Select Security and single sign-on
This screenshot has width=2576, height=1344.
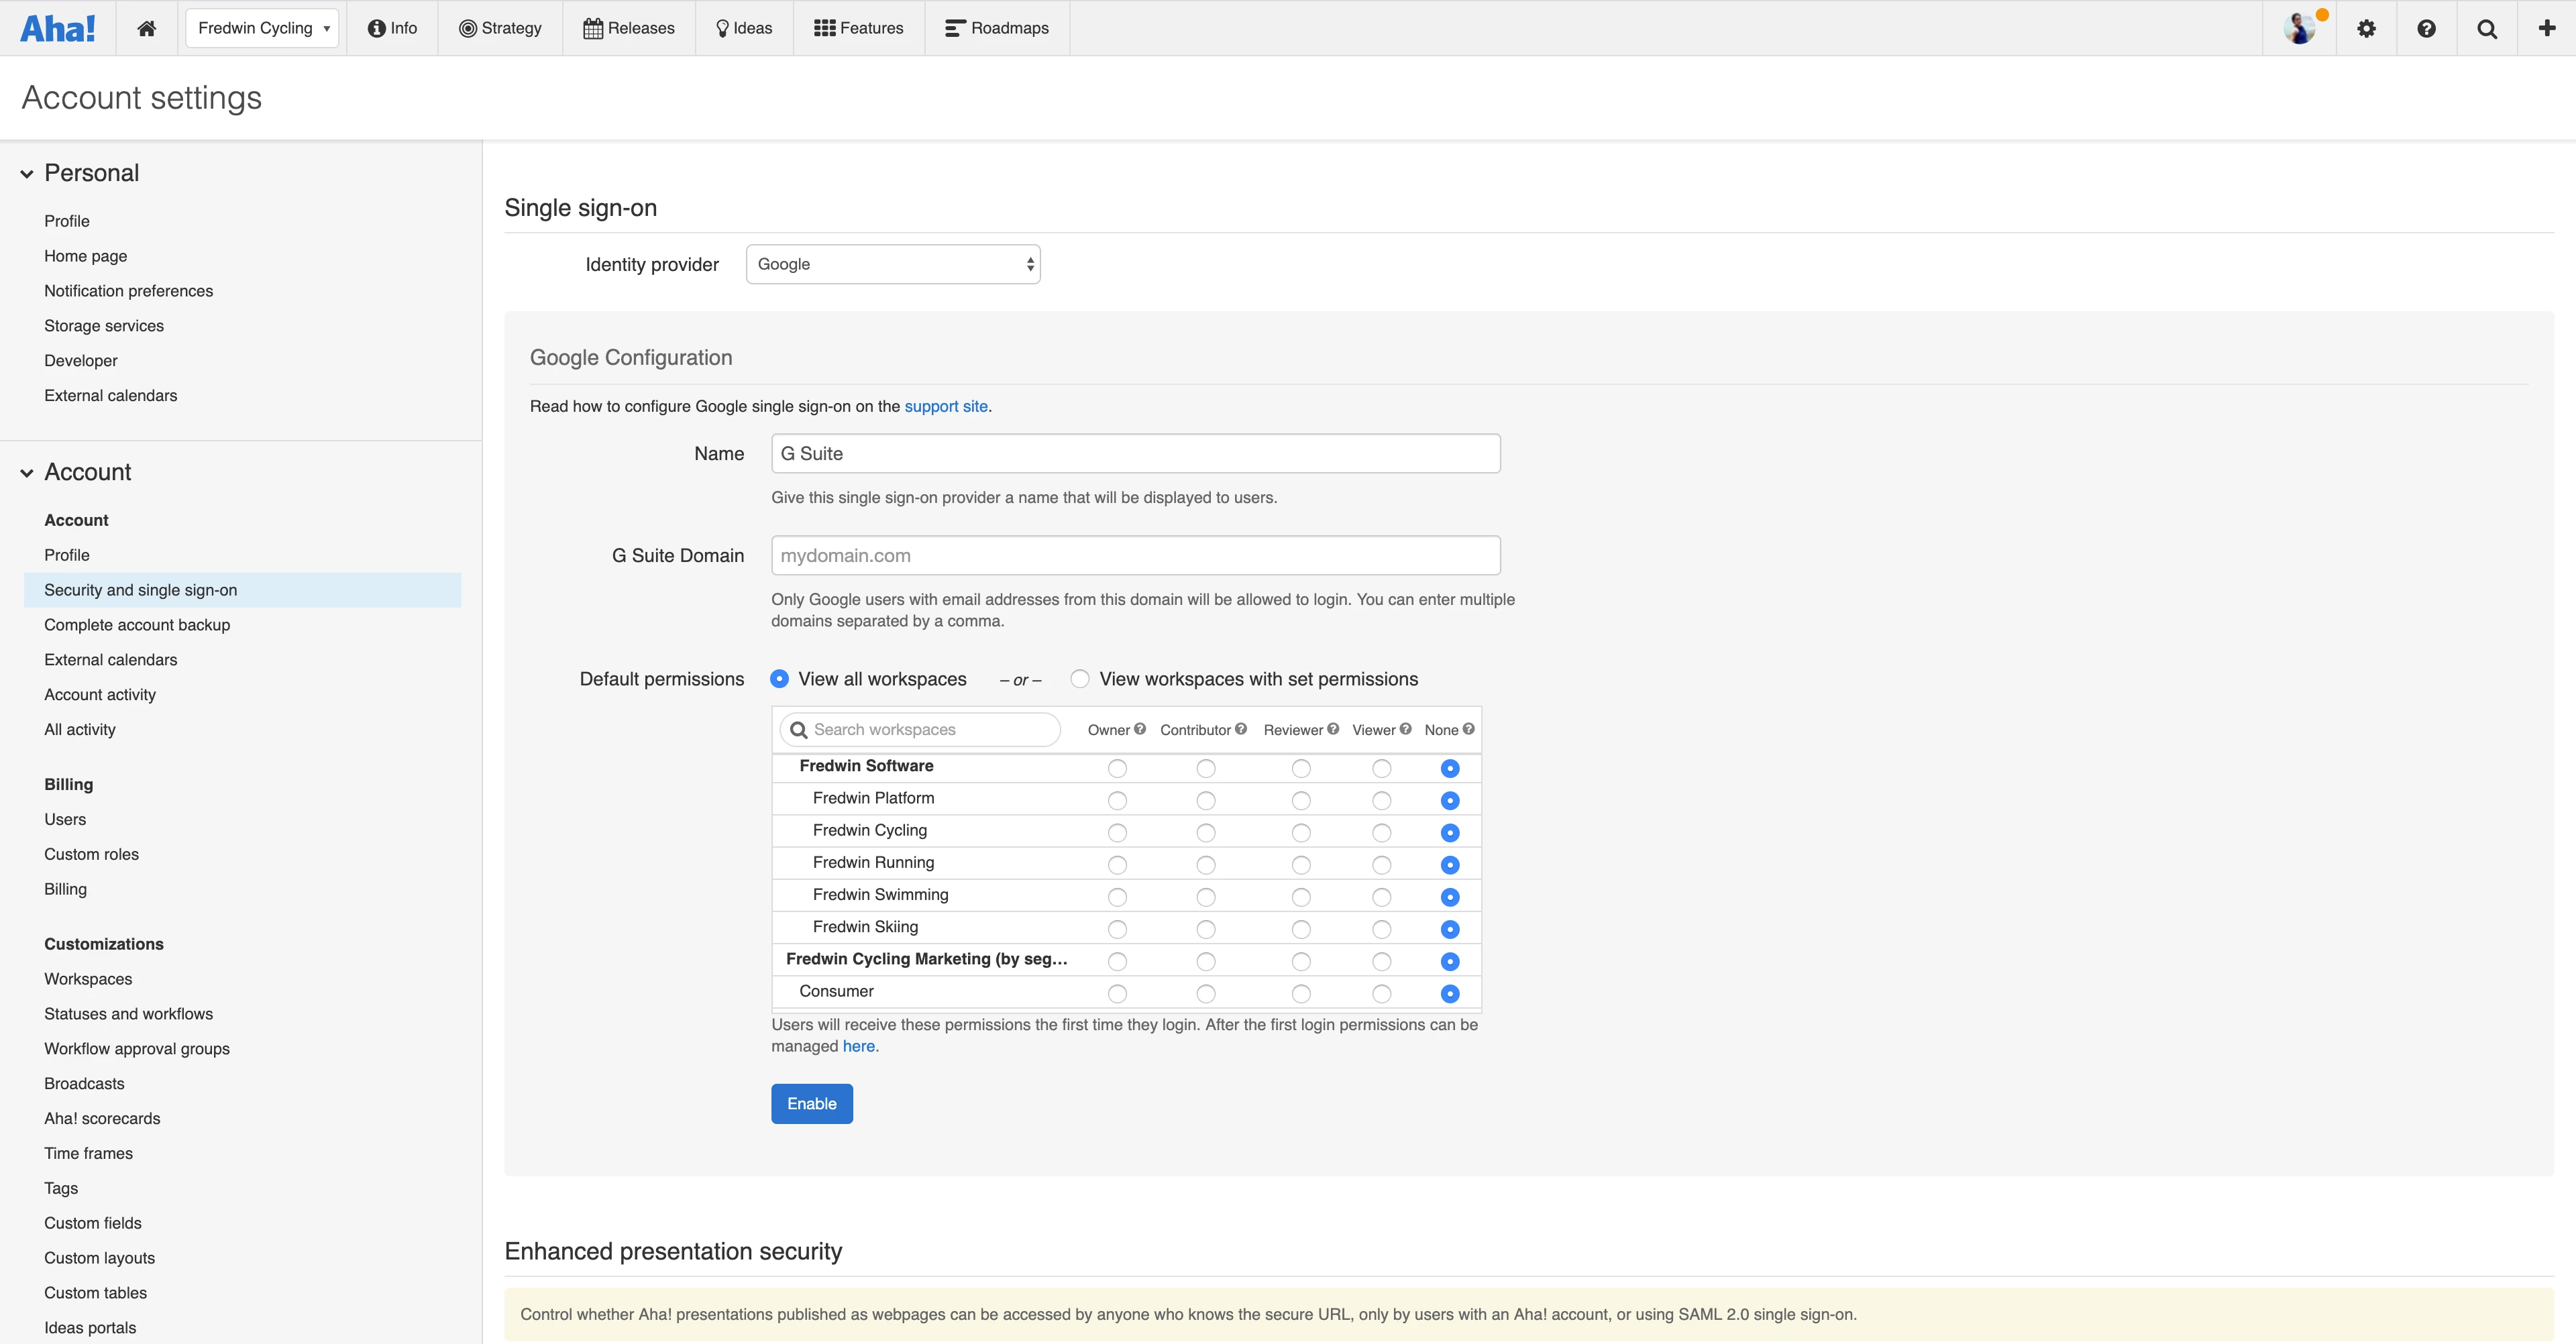140,590
